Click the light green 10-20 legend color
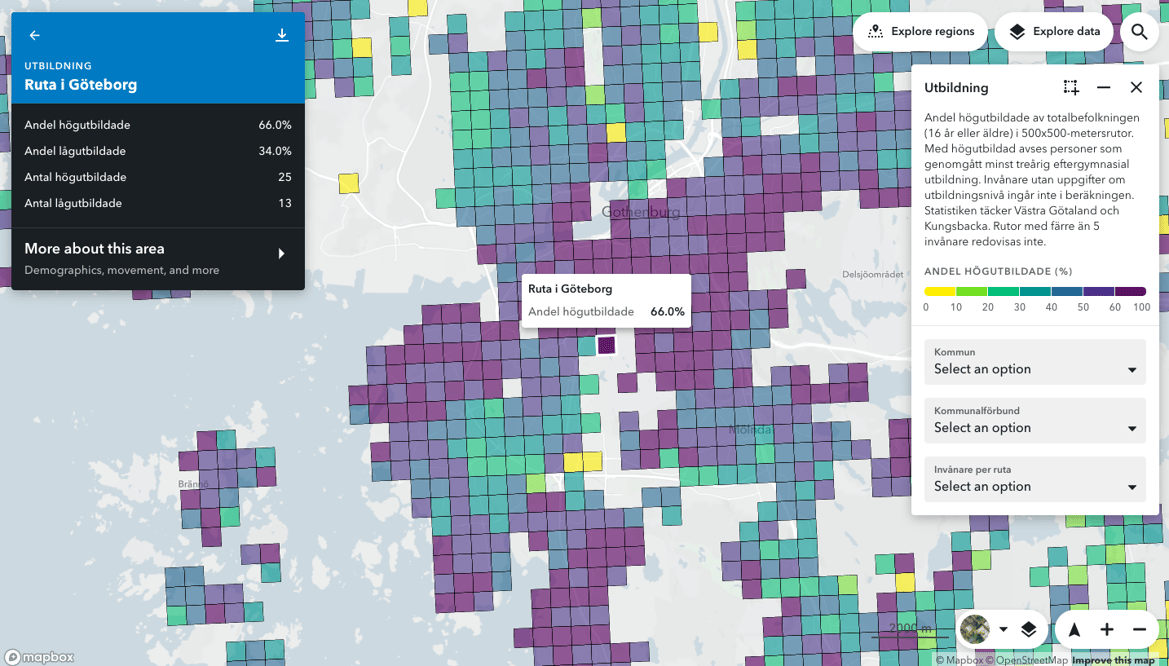This screenshot has height=666, width=1169. point(972,292)
